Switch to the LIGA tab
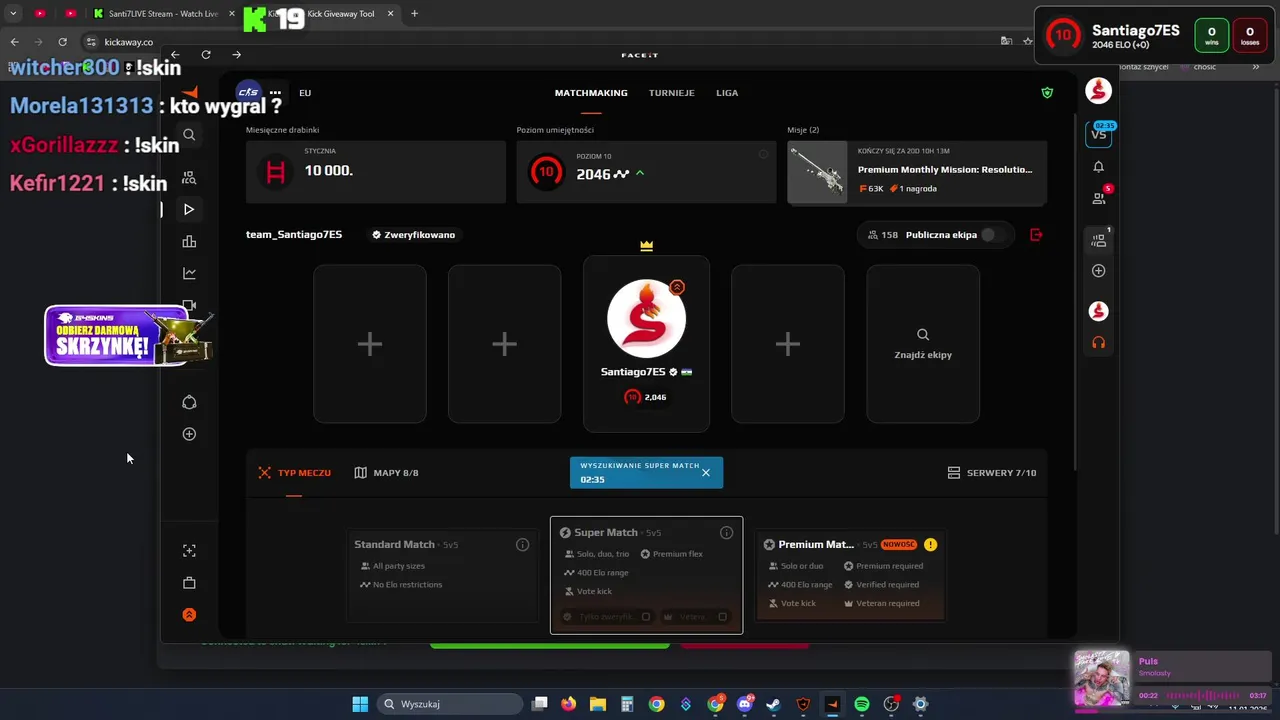The image size is (1280, 720). click(x=727, y=93)
